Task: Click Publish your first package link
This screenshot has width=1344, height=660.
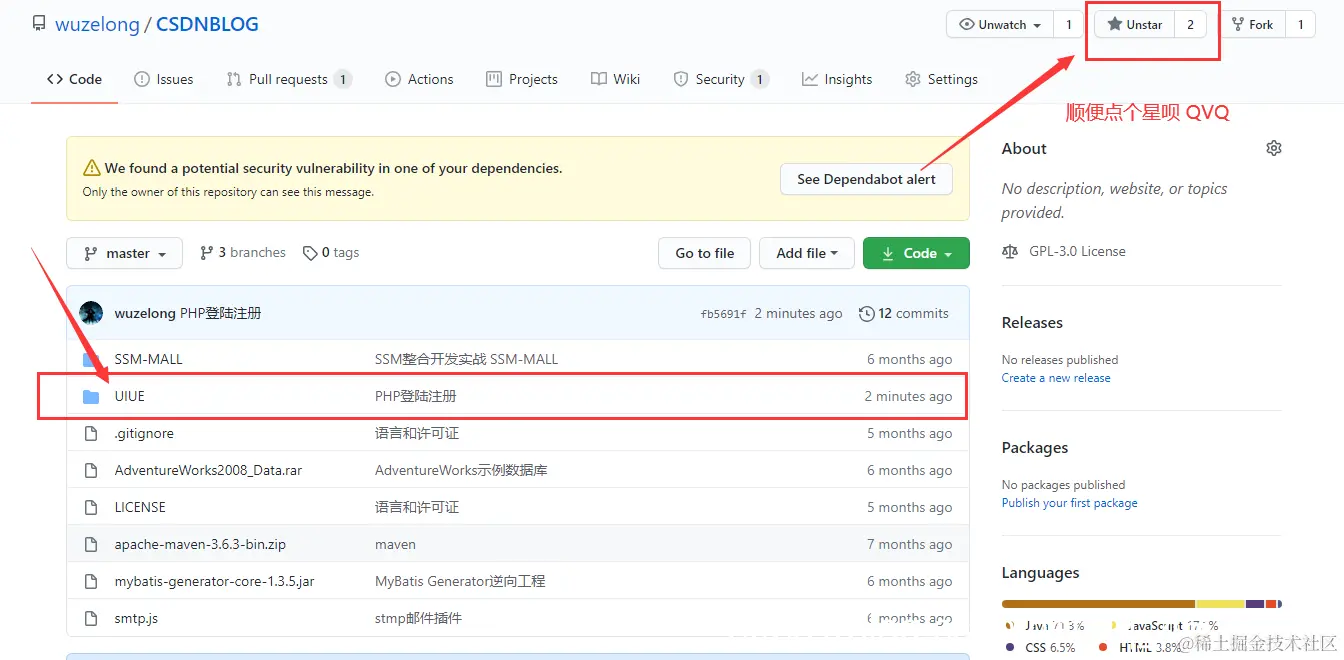Action: (1070, 503)
